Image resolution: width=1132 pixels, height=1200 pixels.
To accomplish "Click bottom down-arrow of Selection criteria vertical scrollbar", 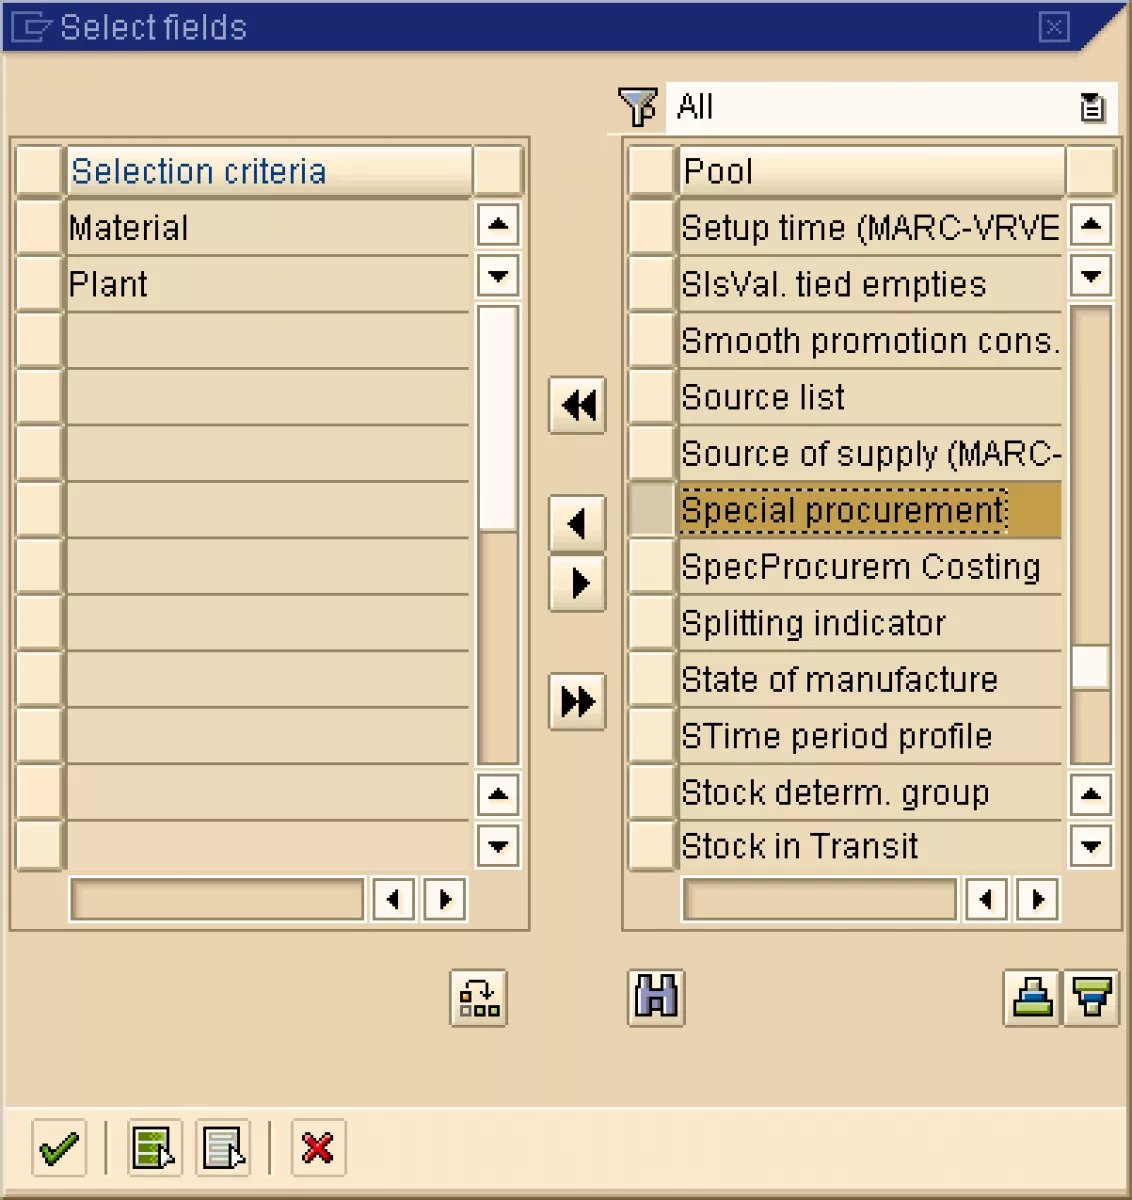I will 498,846.
